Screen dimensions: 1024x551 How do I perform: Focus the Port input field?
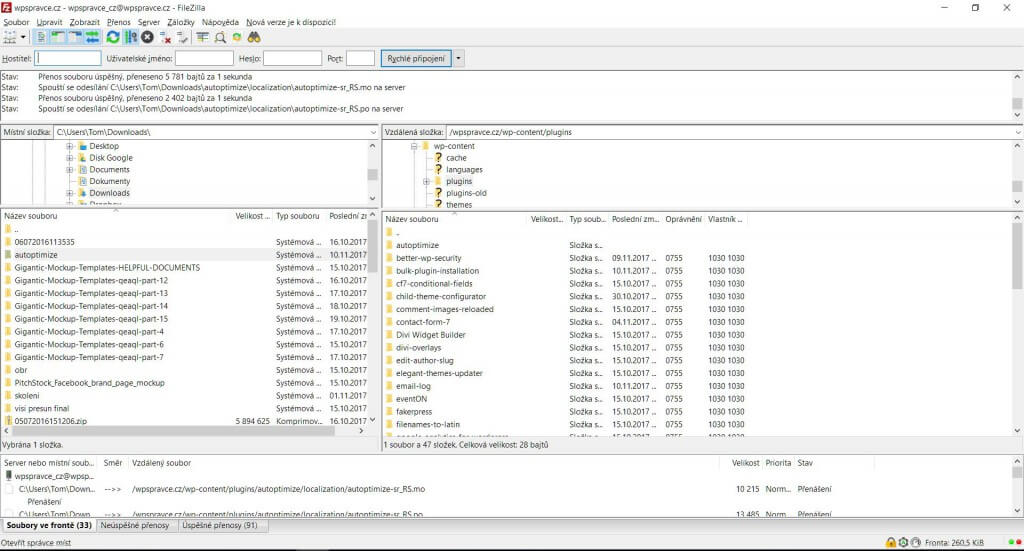360,59
